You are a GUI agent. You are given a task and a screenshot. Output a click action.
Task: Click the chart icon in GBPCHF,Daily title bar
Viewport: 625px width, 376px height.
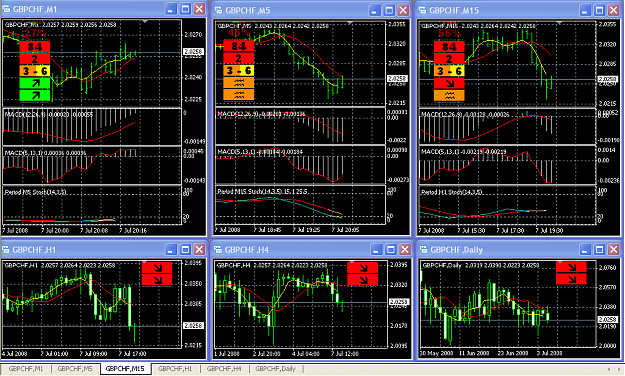pyautogui.click(x=424, y=250)
